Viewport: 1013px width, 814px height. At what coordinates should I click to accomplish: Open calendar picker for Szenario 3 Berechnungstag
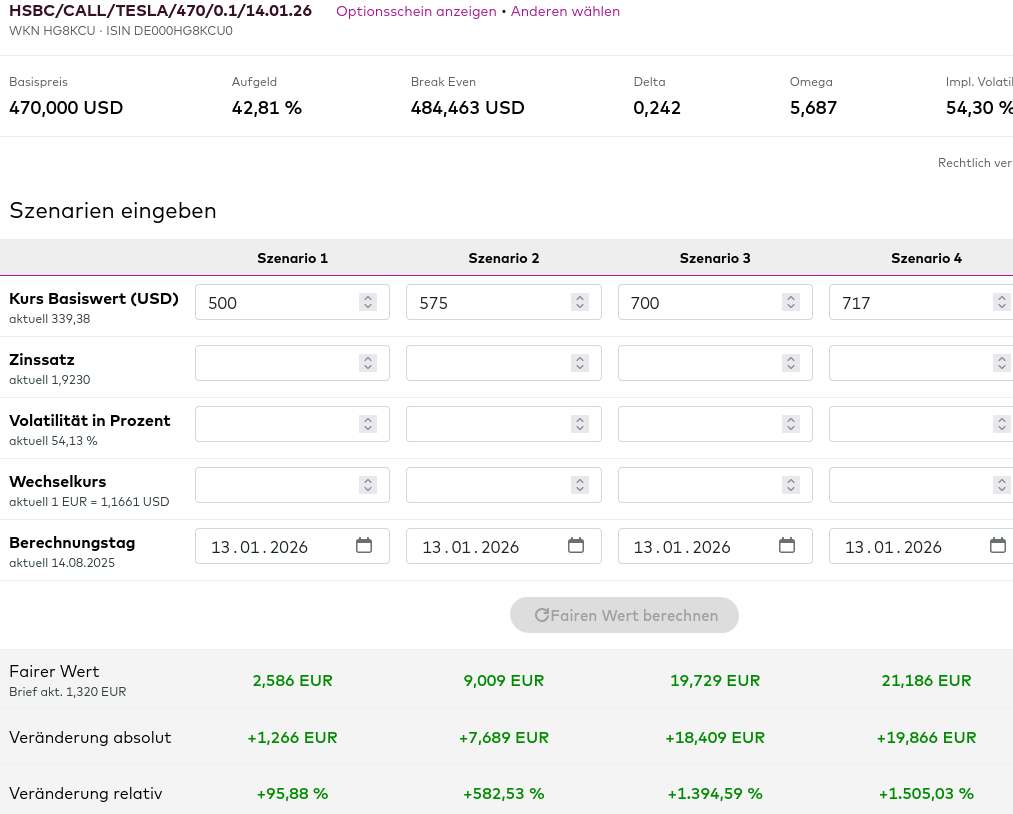[787, 546]
